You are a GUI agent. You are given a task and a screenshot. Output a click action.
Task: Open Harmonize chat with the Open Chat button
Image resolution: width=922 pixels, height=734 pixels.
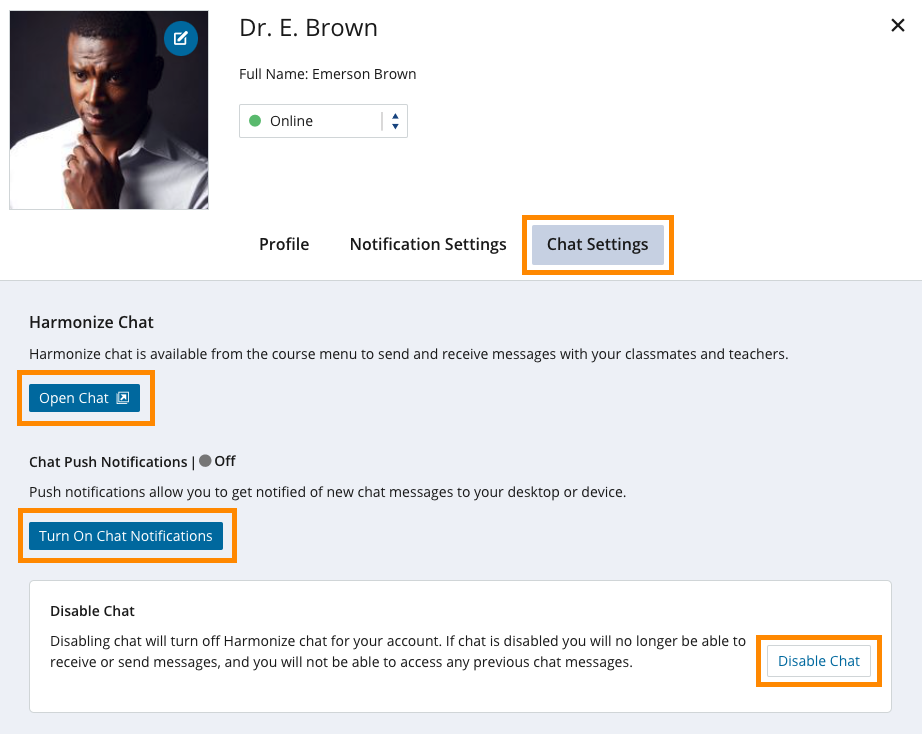84,397
